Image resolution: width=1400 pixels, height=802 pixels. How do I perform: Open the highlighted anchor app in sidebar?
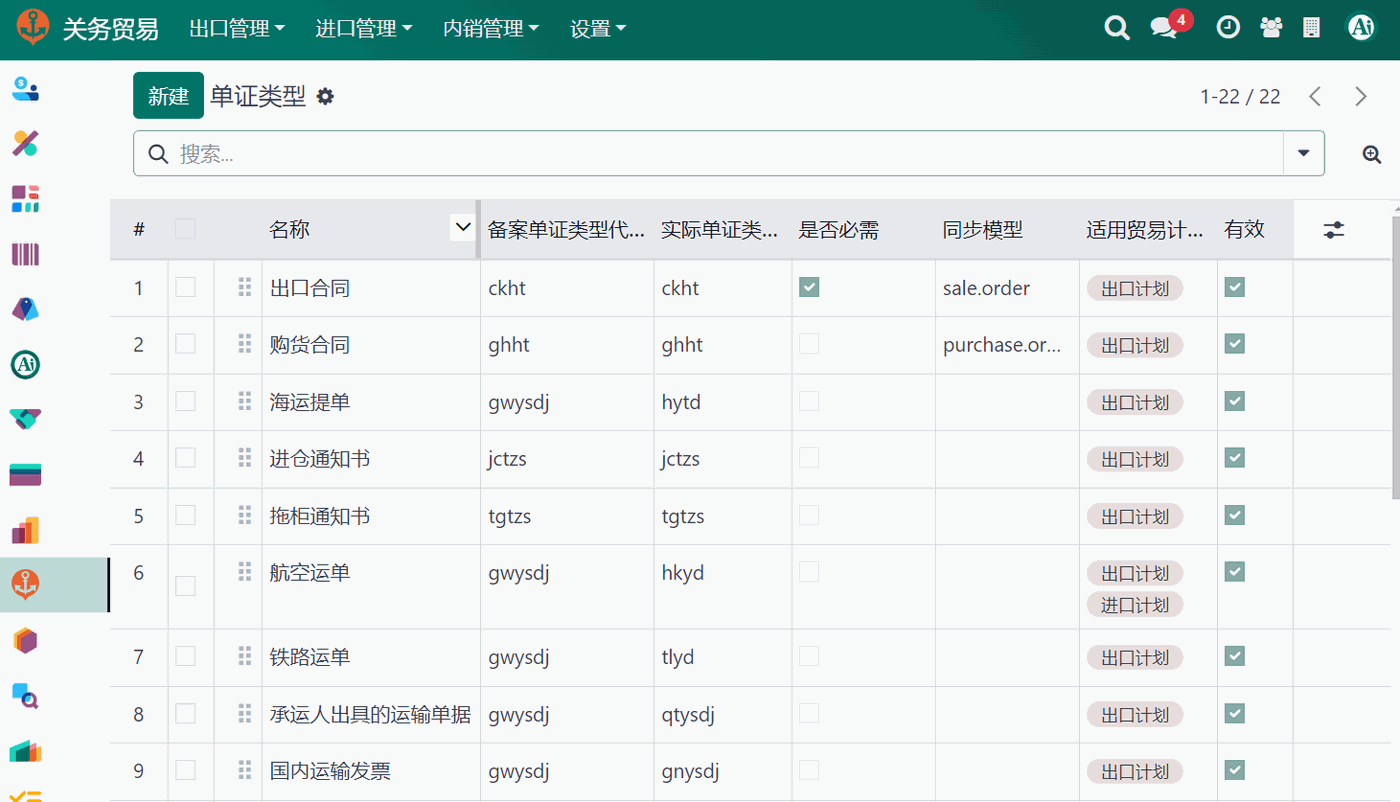pyautogui.click(x=25, y=585)
